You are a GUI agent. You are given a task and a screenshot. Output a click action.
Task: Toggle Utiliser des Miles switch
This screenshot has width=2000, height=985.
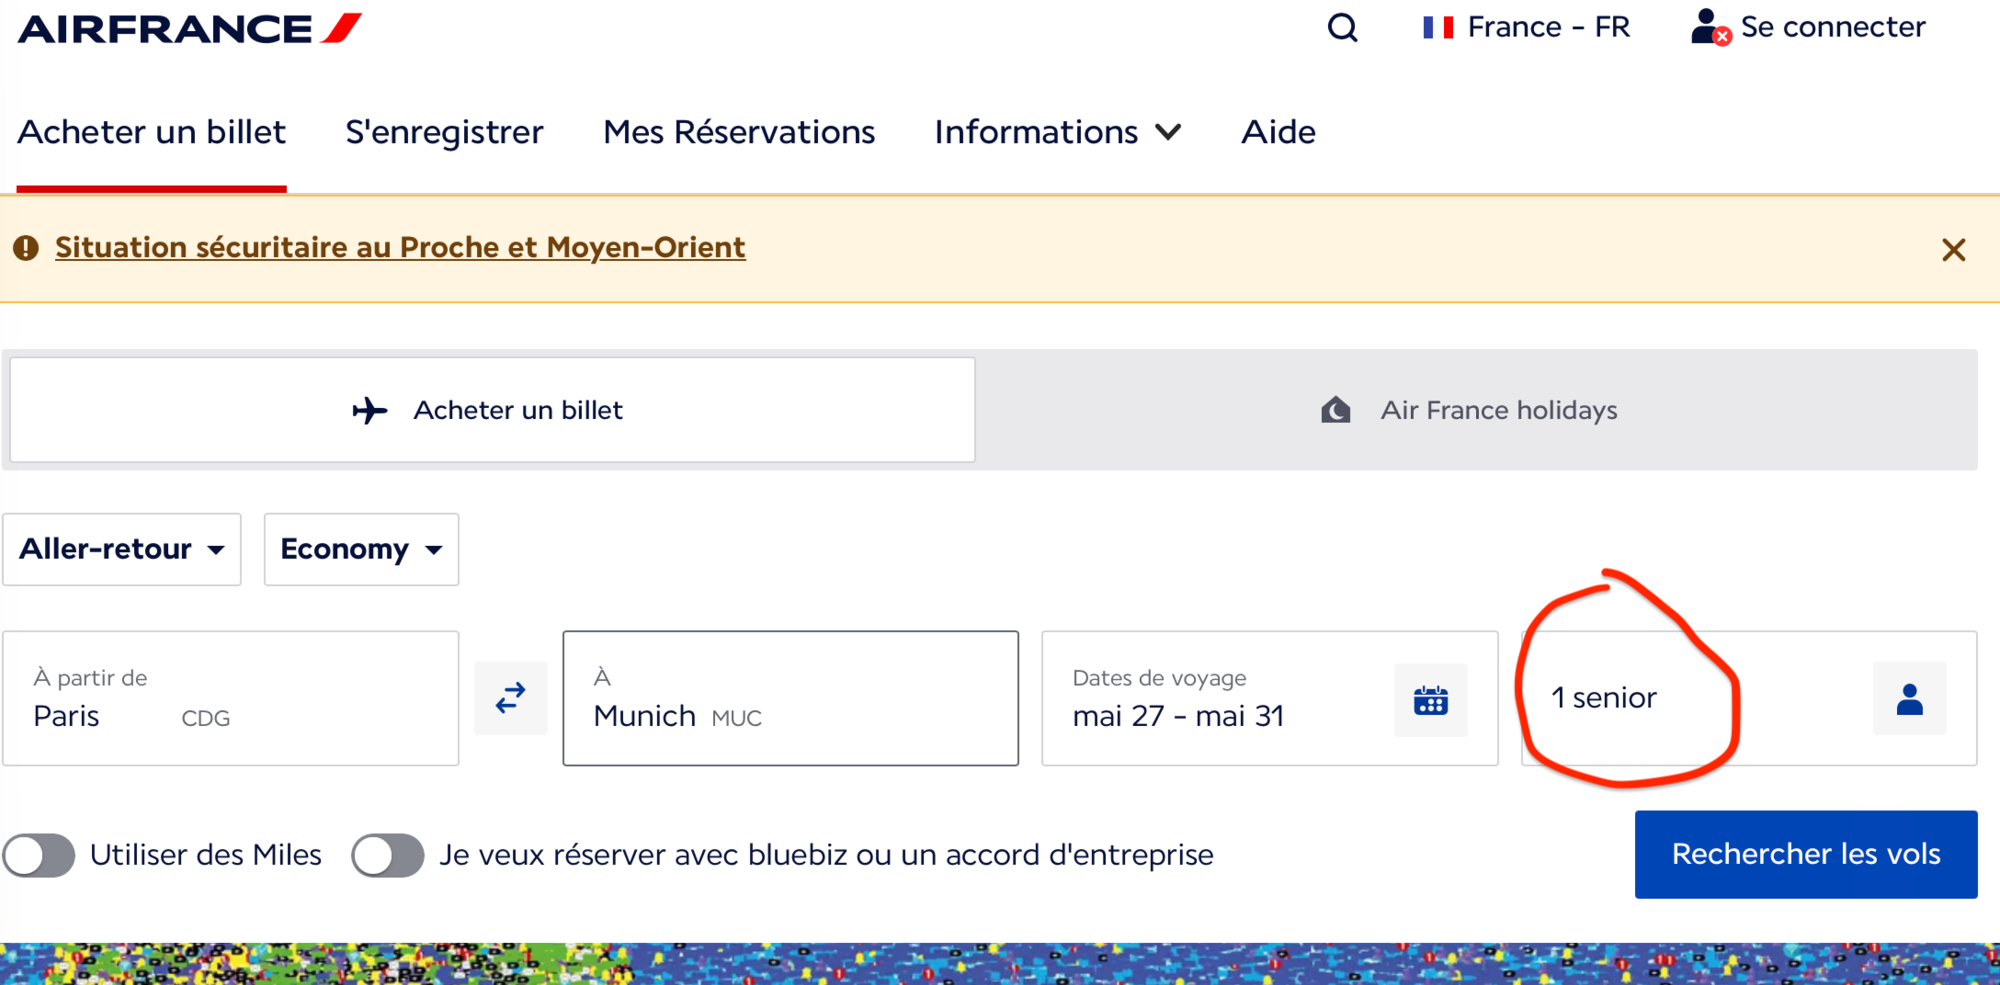pos(39,855)
